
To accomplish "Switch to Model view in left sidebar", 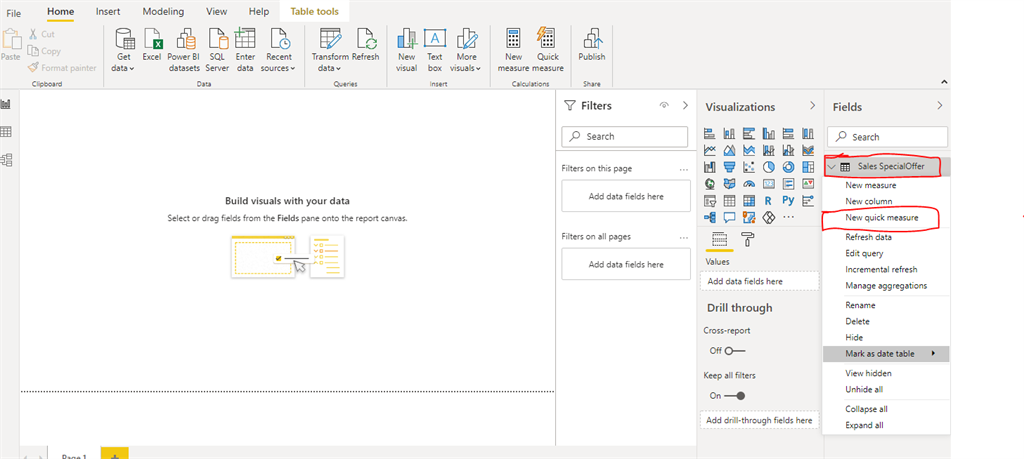I will point(7,159).
